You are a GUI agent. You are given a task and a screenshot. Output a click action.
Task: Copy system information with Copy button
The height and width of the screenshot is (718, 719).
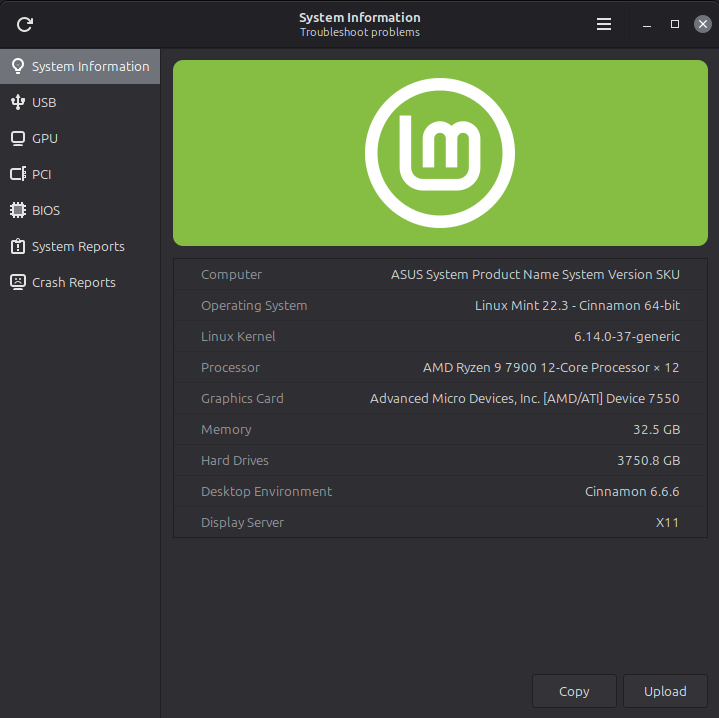tap(574, 691)
